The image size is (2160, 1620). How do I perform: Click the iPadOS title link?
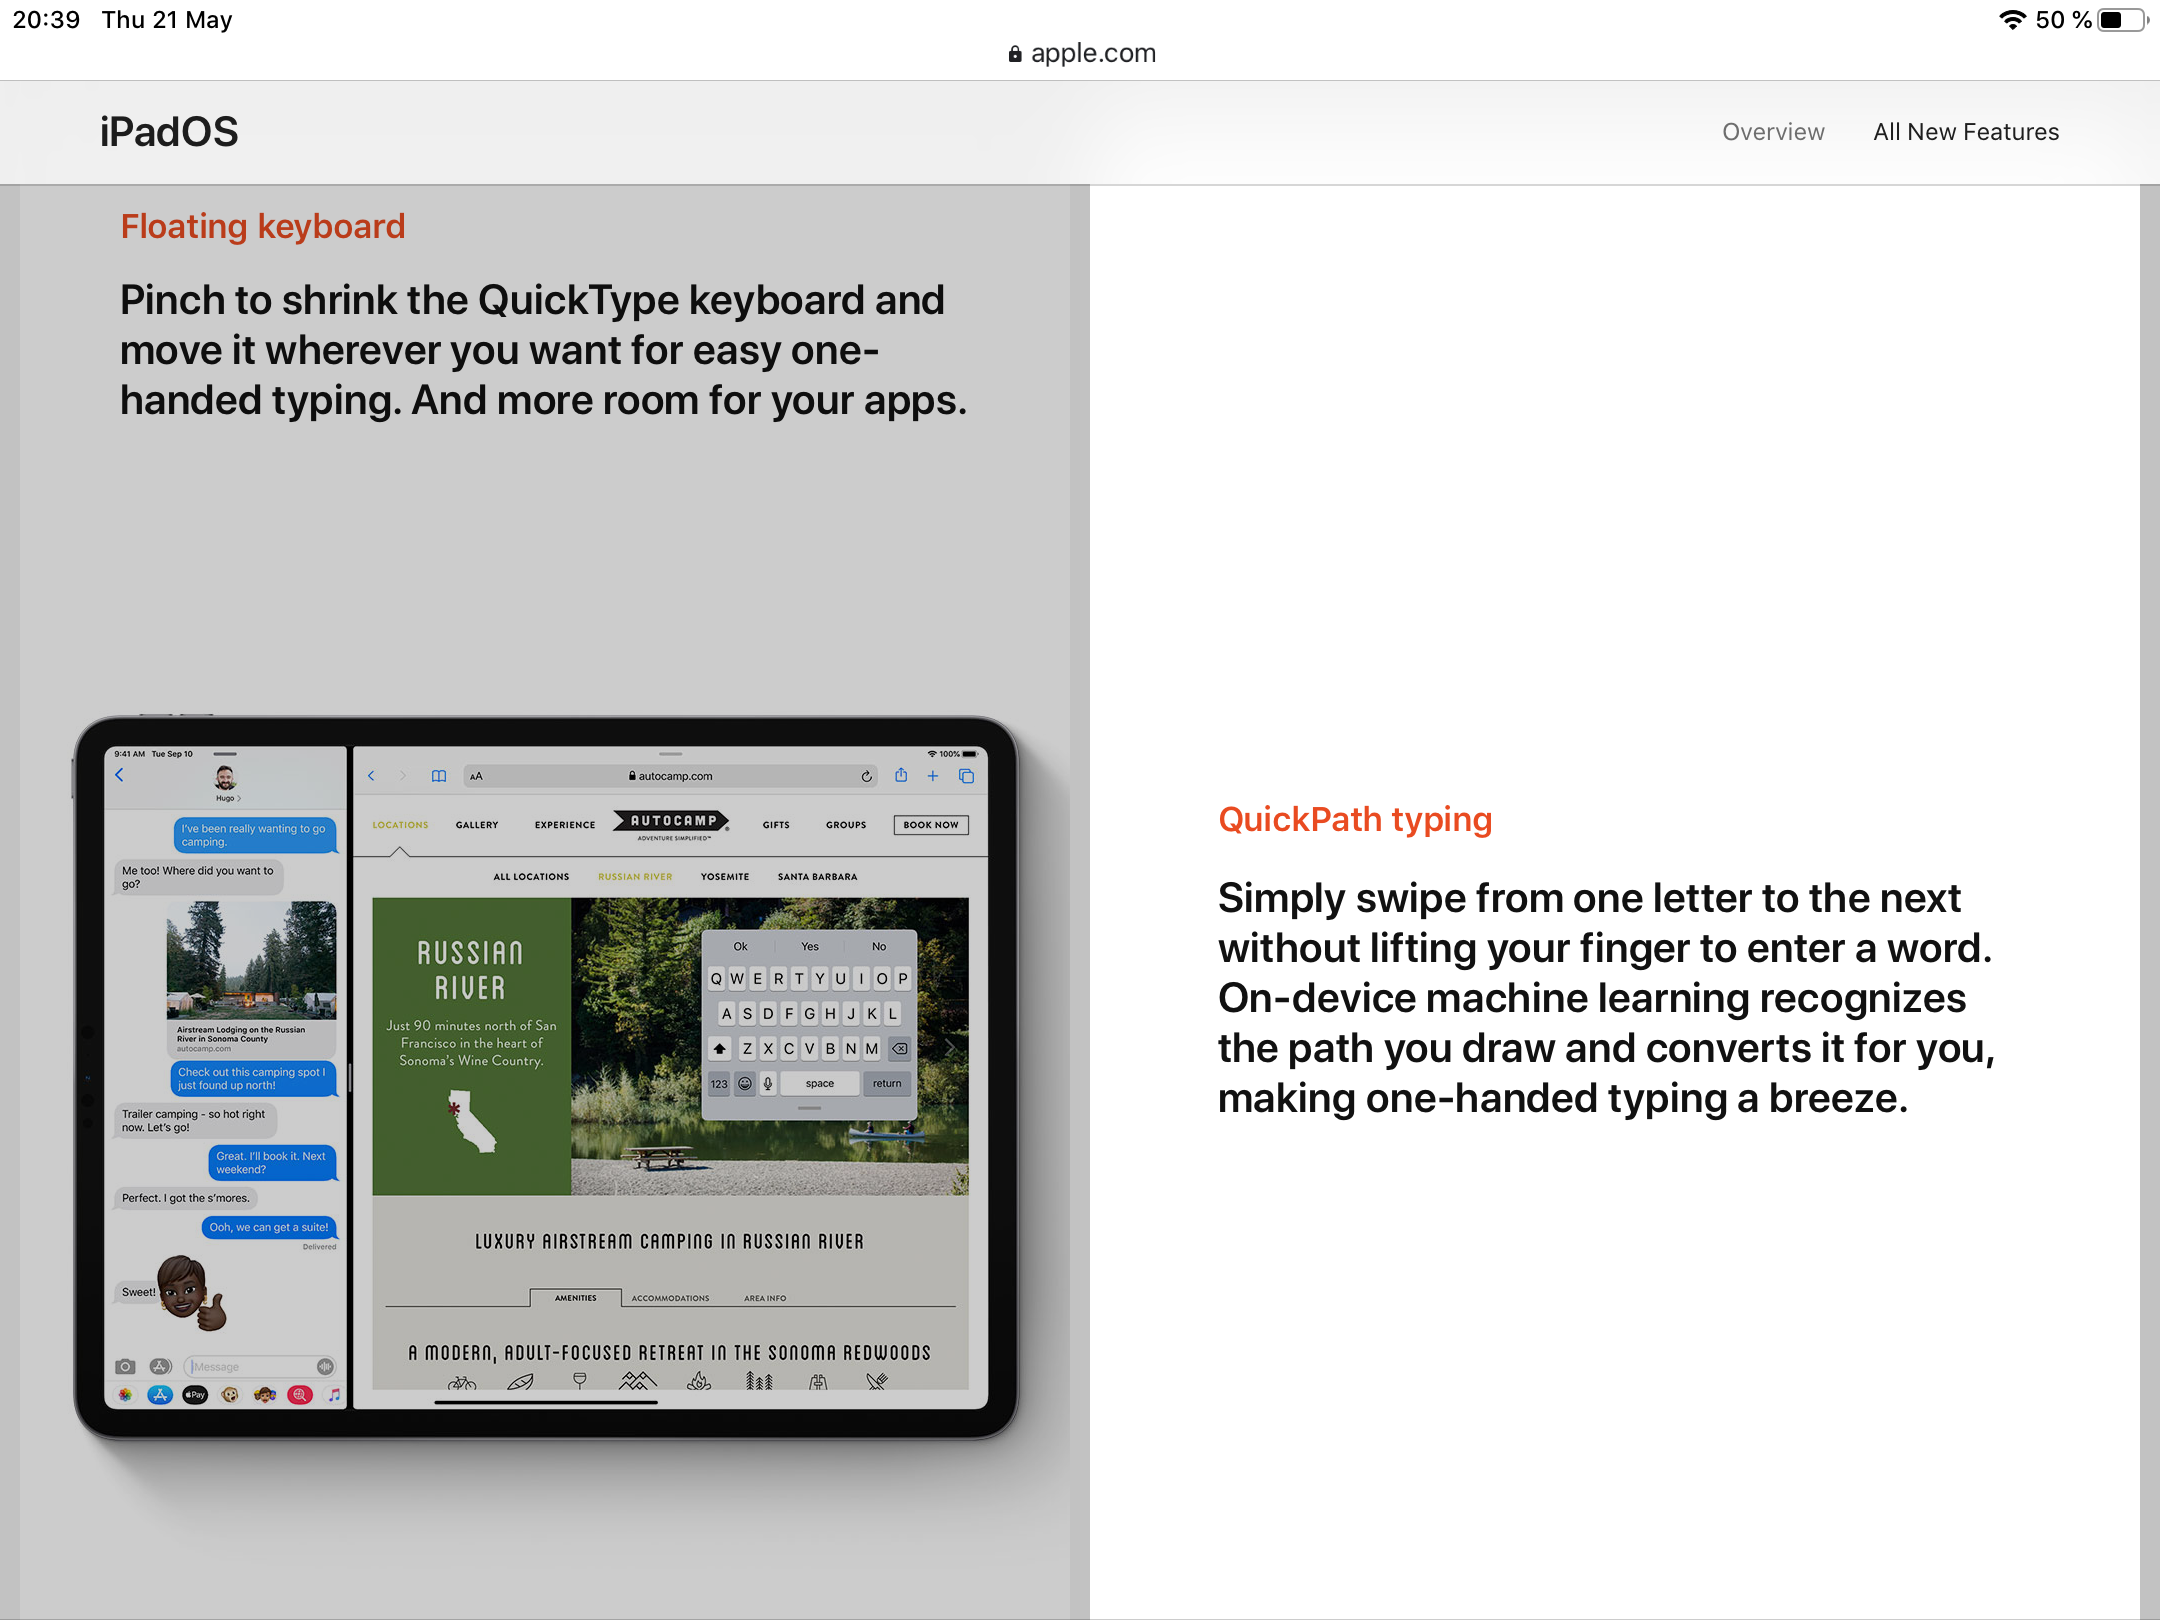[x=169, y=132]
